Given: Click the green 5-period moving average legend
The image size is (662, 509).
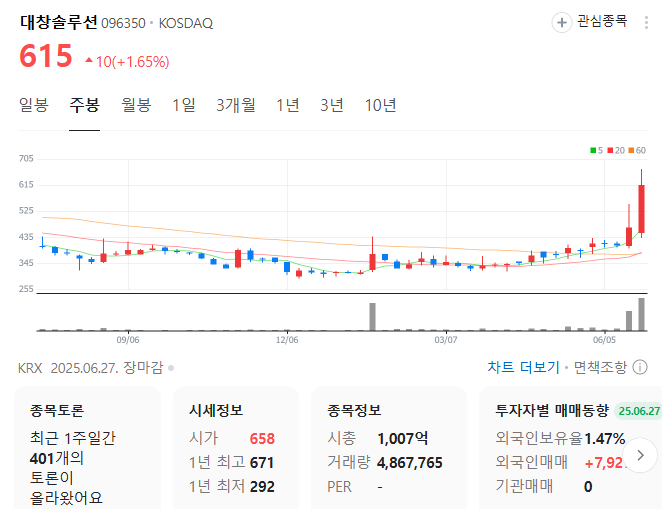Looking at the screenshot, I should click(596, 150).
